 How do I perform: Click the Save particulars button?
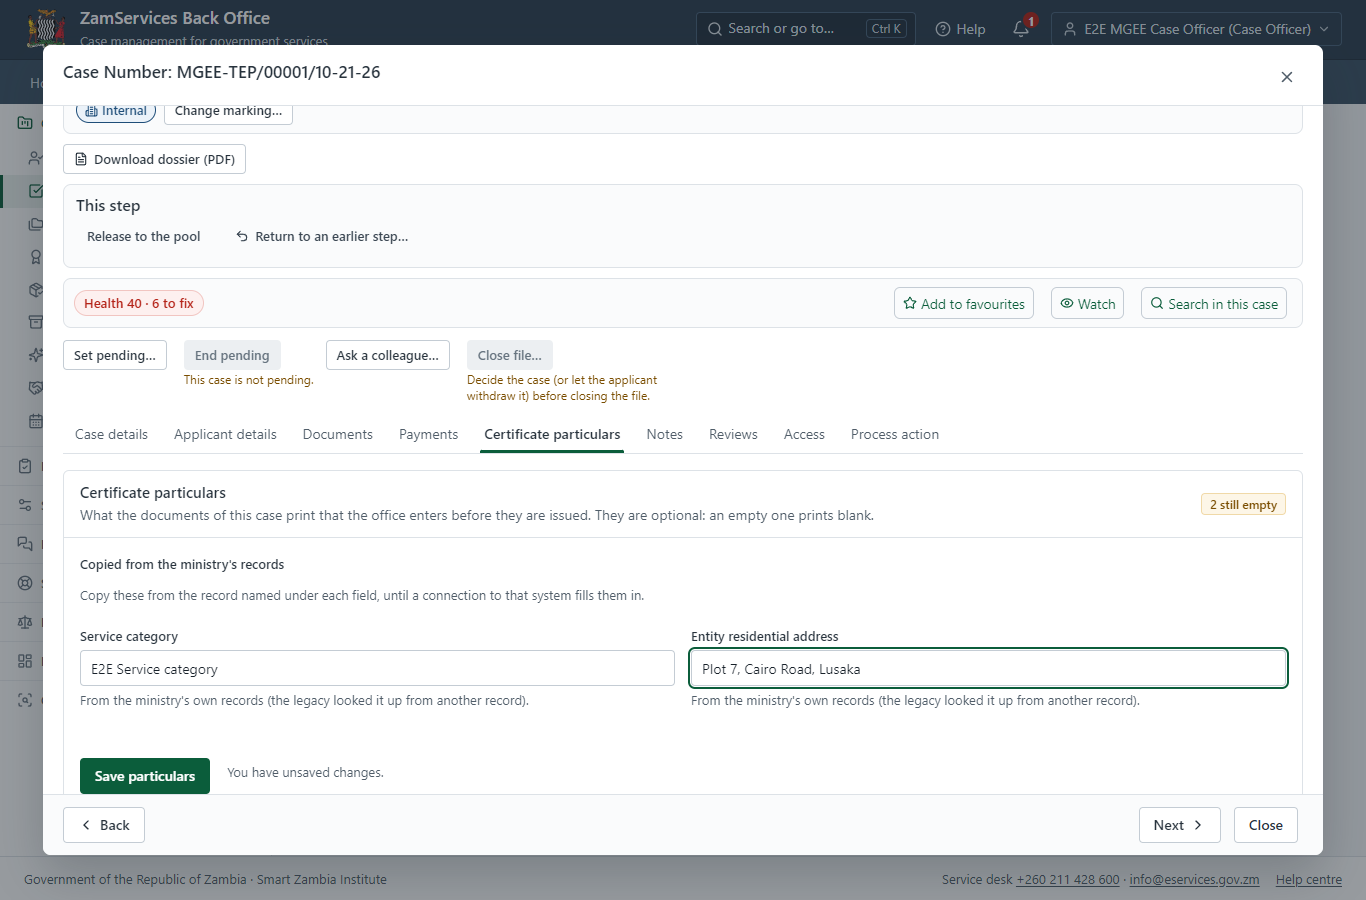145,776
